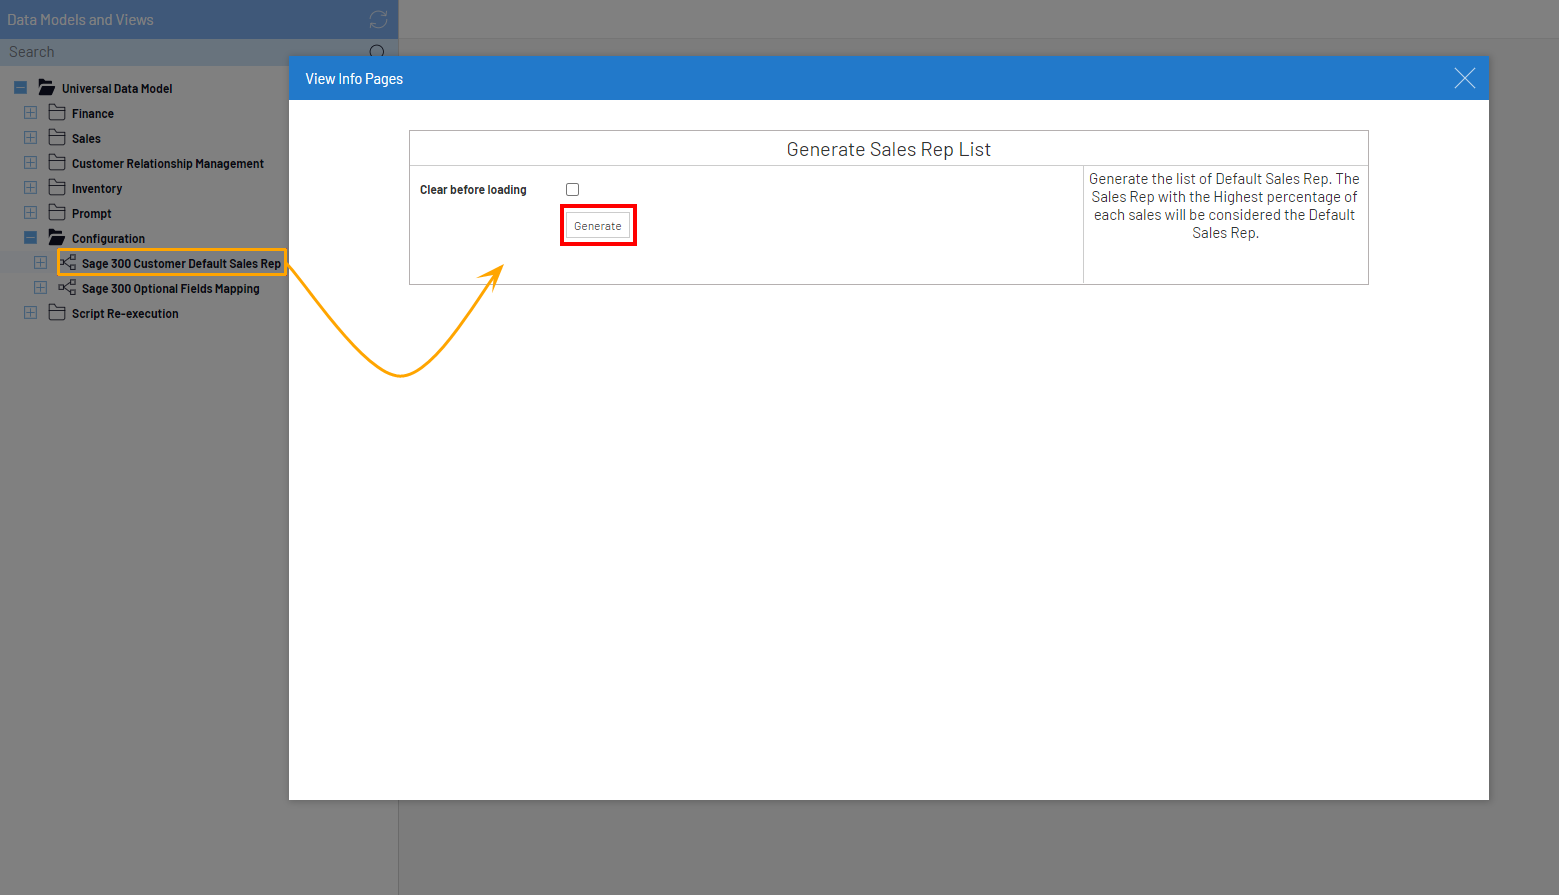Click the Inventory folder icon
The width and height of the screenshot is (1559, 895).
(x=57, y=188)
